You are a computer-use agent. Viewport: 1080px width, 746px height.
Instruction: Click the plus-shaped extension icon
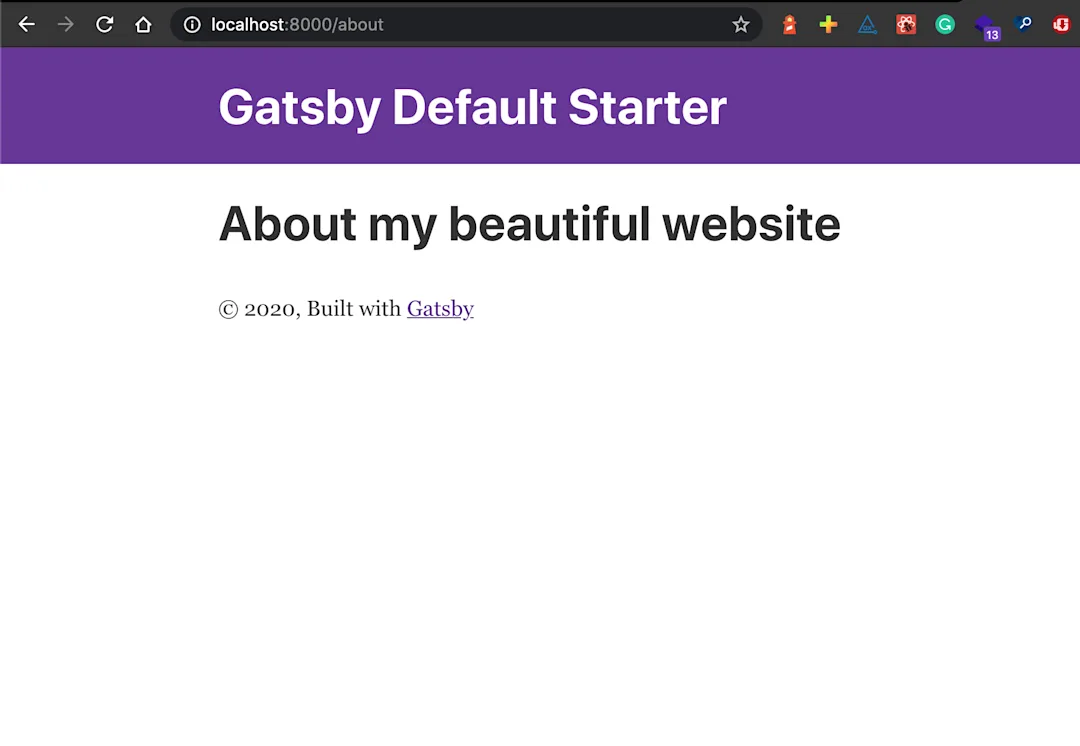(828, 24)
